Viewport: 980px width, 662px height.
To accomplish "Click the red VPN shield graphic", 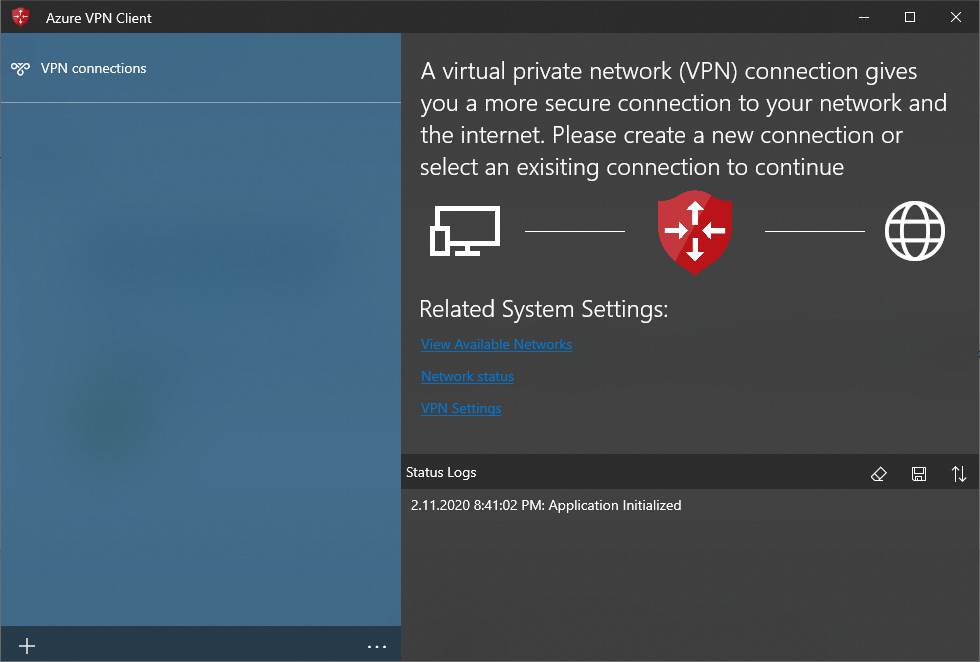I will 695,232.
